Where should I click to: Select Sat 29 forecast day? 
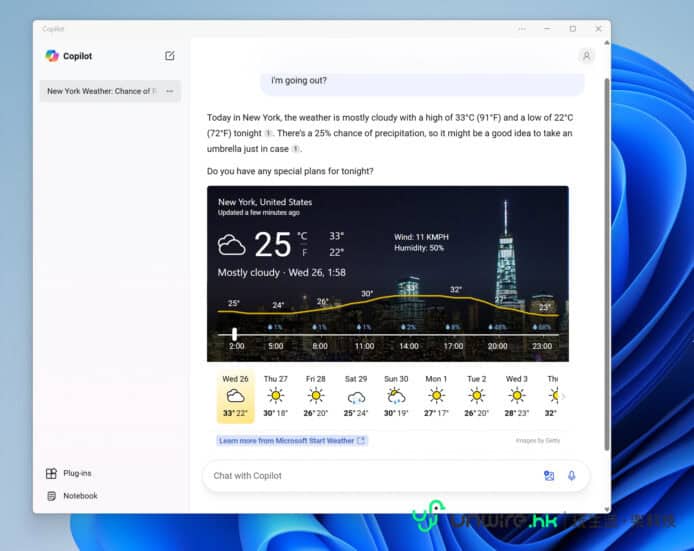(356, 397)
